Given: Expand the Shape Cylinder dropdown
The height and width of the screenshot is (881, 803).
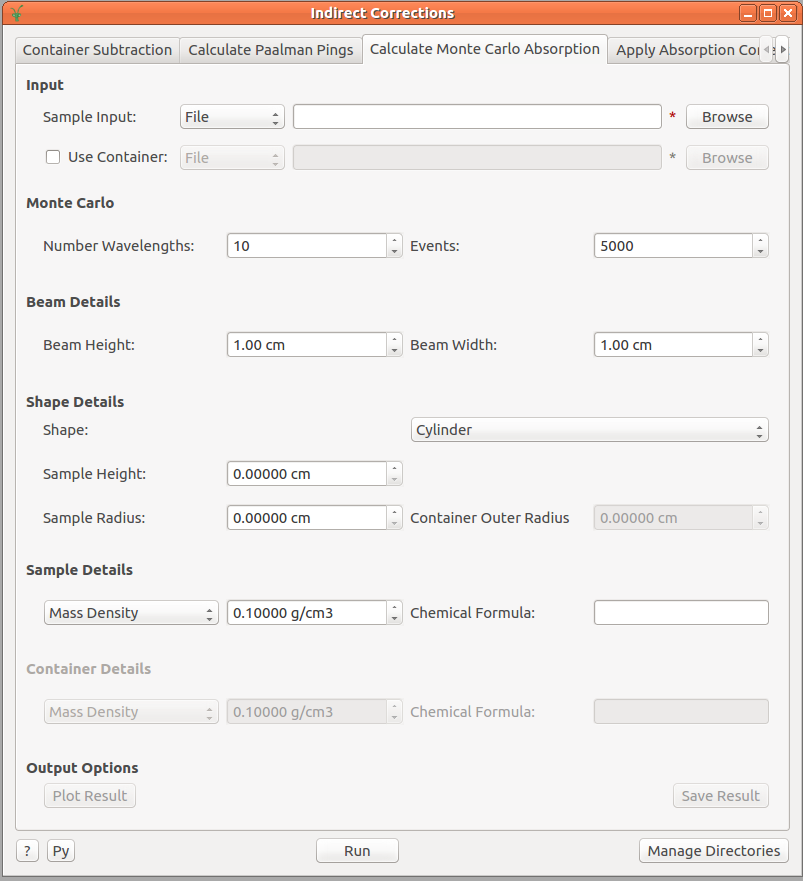Looking at the screenshot, I should click(x=589, y=430).
